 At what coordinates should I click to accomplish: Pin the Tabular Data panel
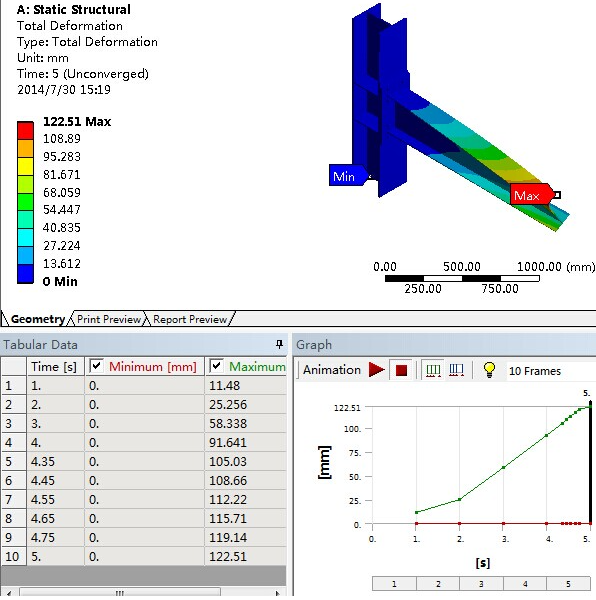(x=280, y=344)
